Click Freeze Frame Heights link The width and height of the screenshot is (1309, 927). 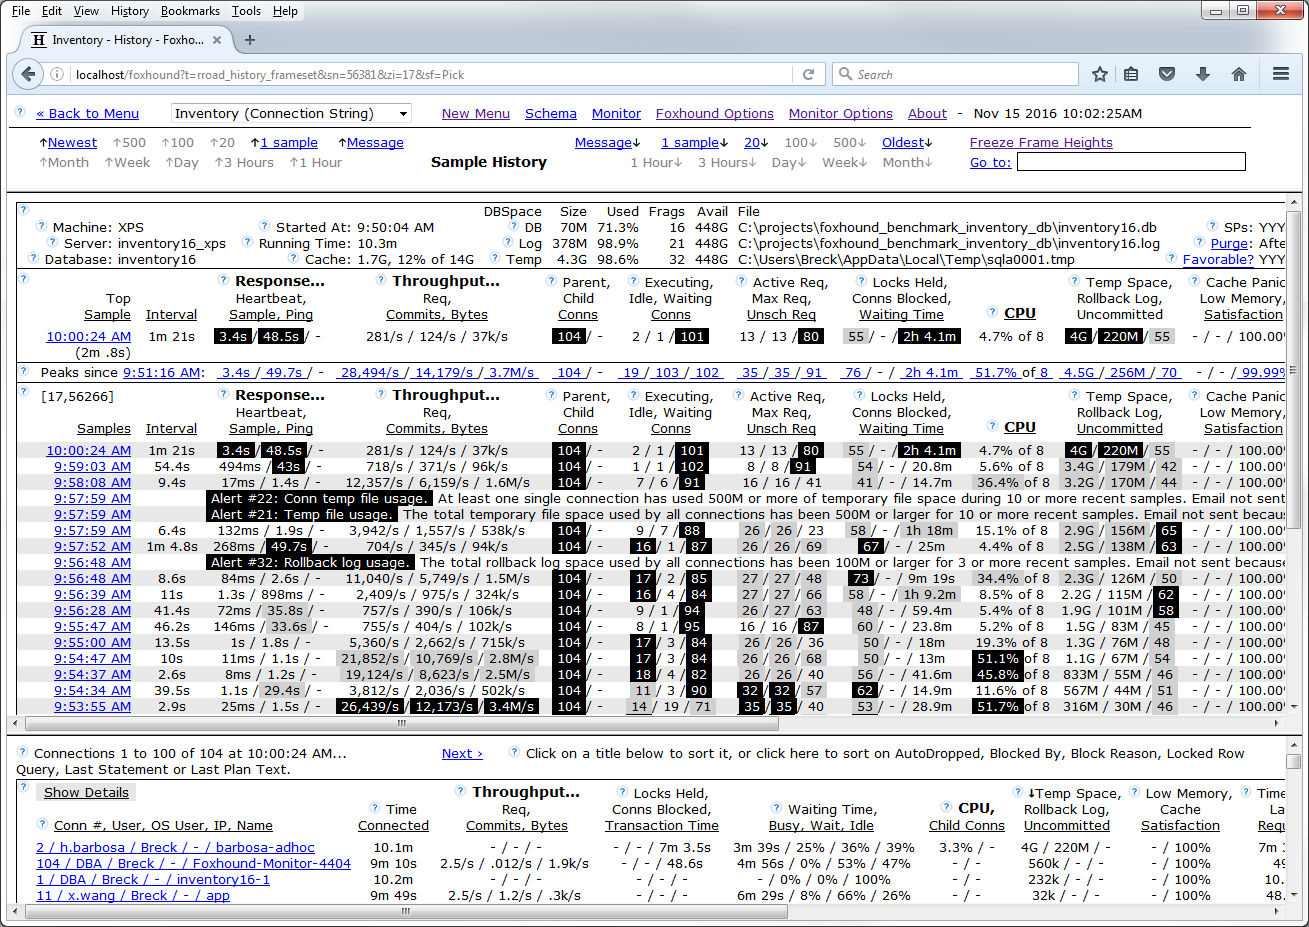click(x=1041, y=143)
